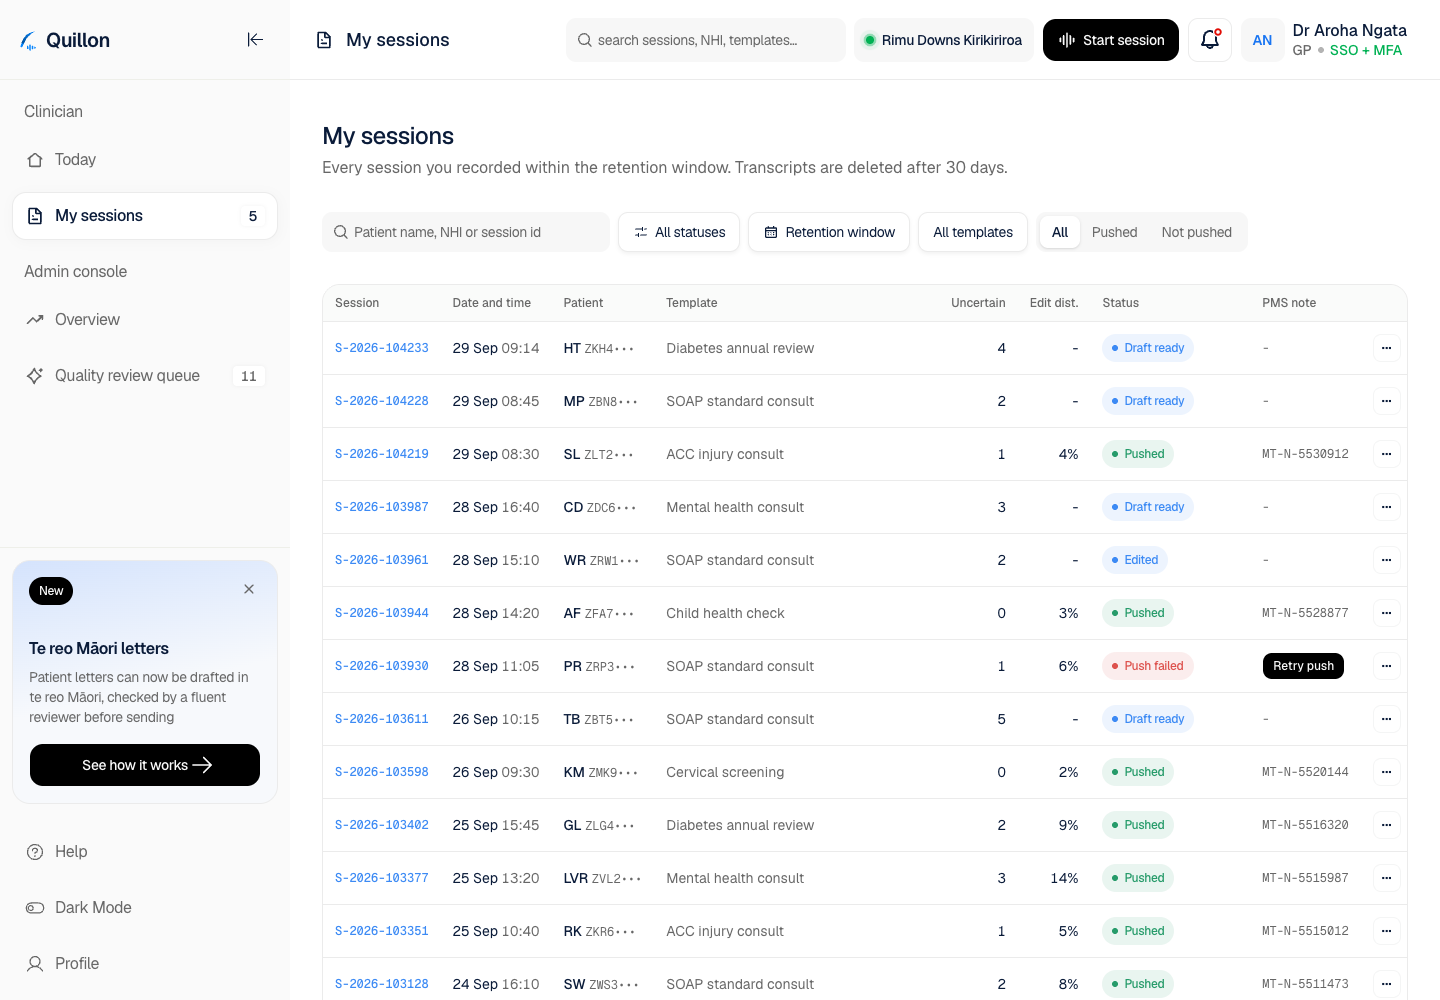
Task: Open row actions for session S-2026-104228
Action: (1386, 401)
